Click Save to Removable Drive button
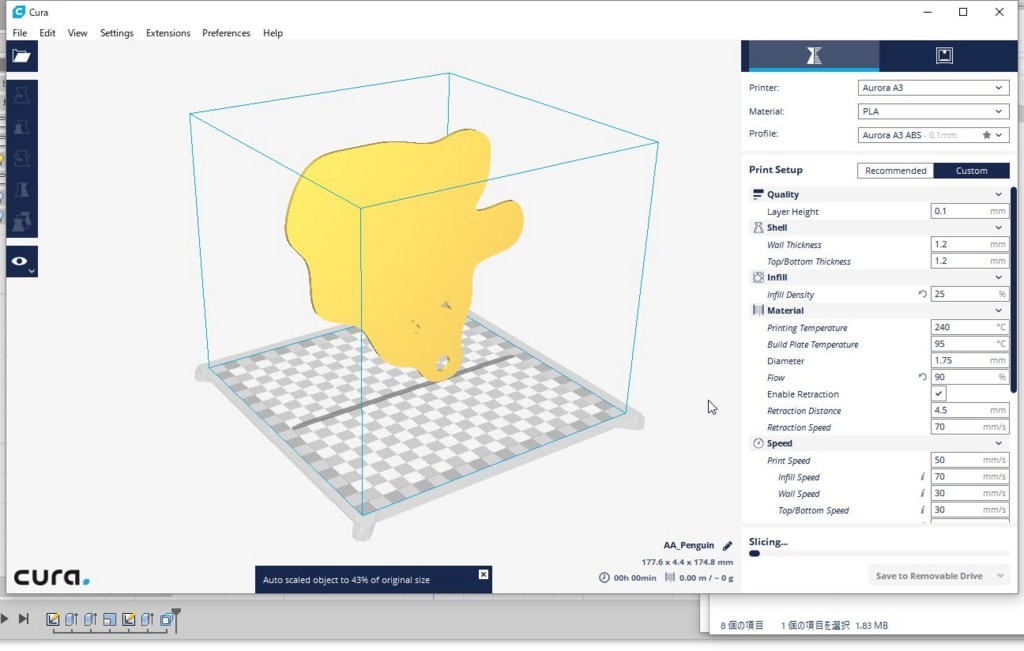The height and width of the screenshot is (651, 1024). (x=929, y=576)
